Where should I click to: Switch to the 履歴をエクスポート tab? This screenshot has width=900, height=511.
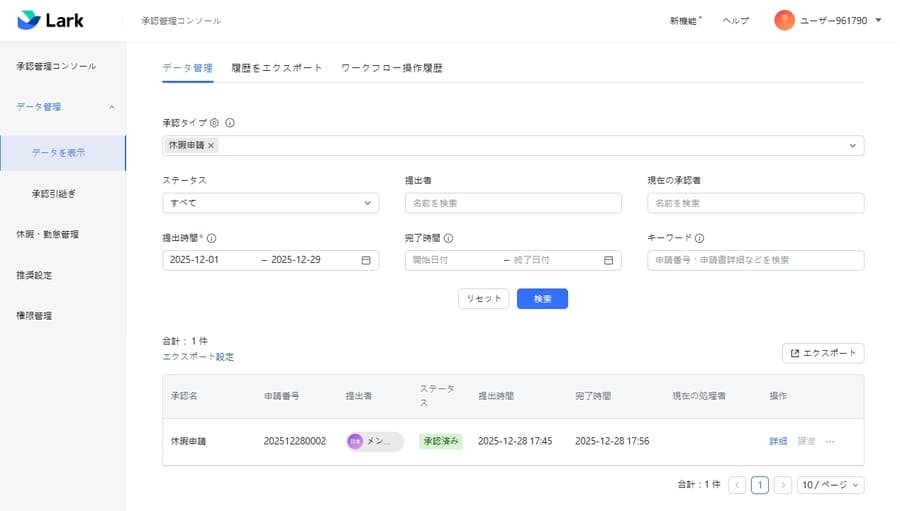(277, 68)
